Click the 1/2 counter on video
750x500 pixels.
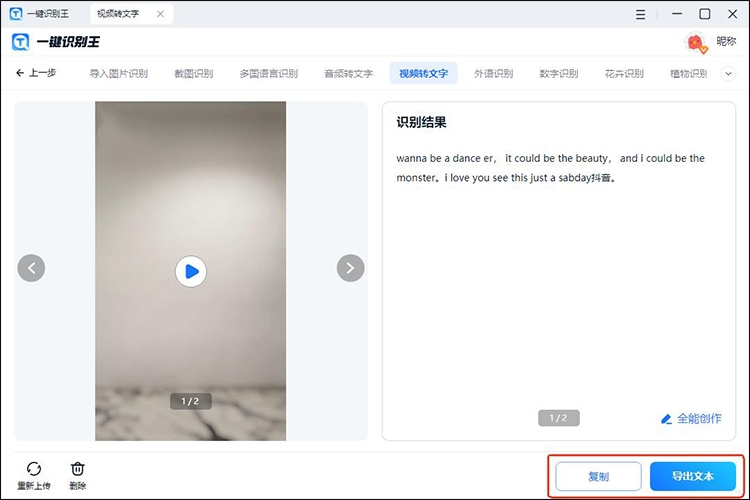point(190,401)
